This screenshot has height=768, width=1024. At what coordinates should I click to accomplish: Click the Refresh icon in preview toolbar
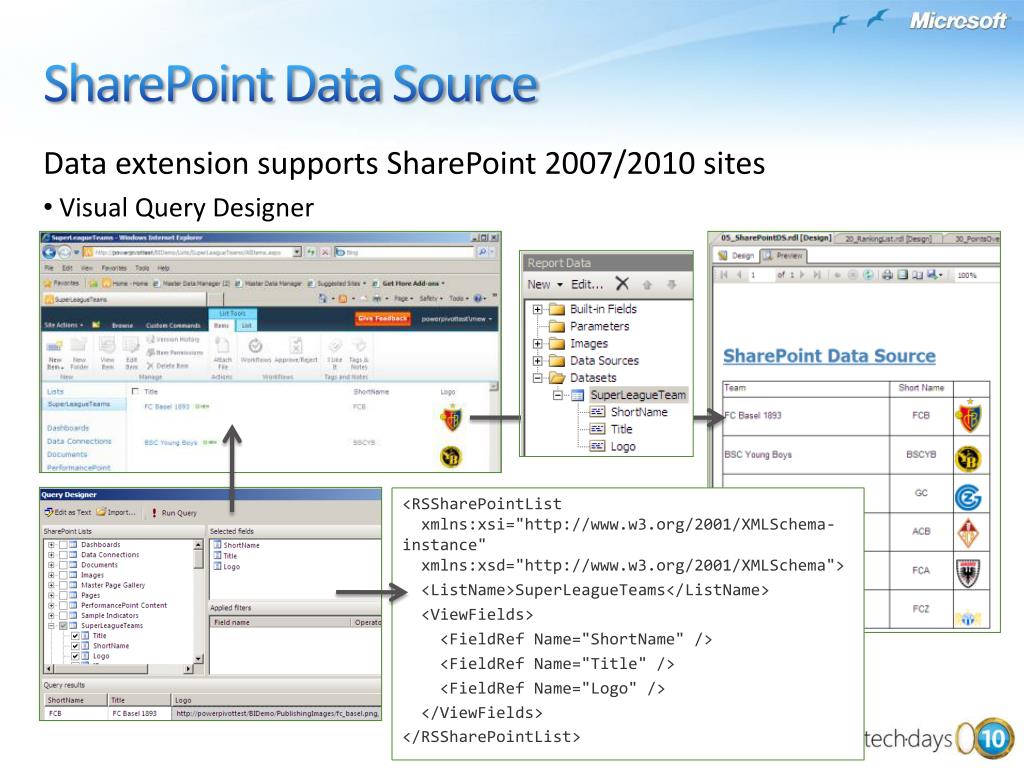(x=868, y=275)
